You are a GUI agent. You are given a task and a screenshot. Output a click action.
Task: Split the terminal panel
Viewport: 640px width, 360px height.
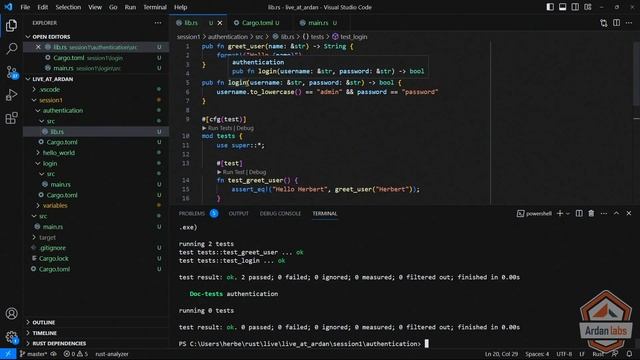(x=579, y=213)
